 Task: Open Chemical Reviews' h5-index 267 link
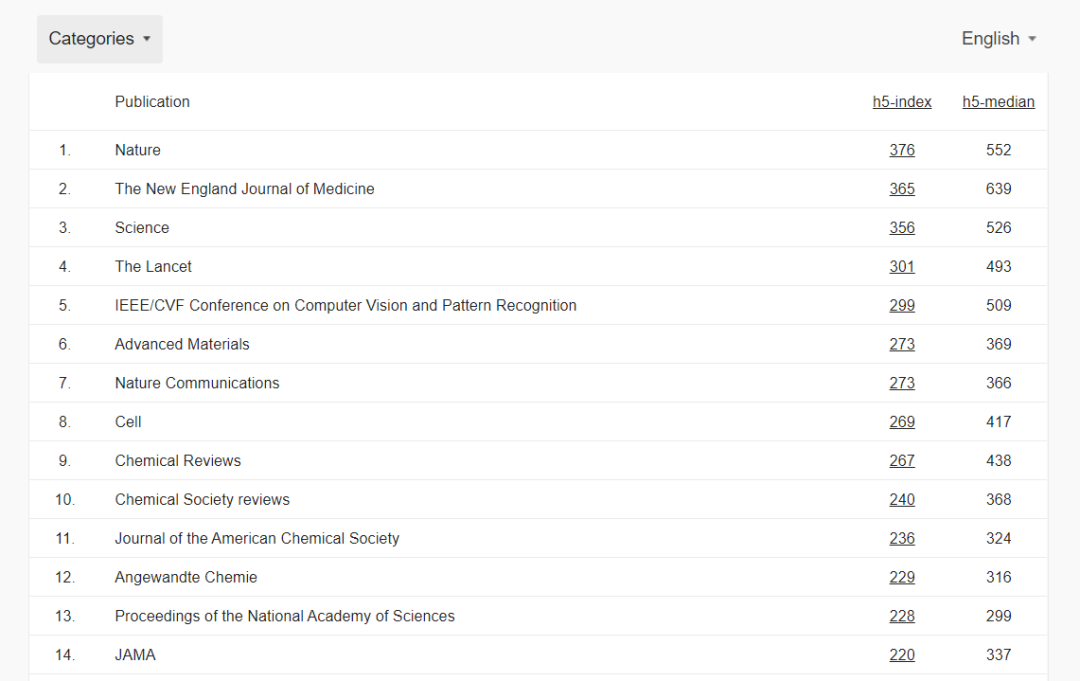[x=902, y=461]
